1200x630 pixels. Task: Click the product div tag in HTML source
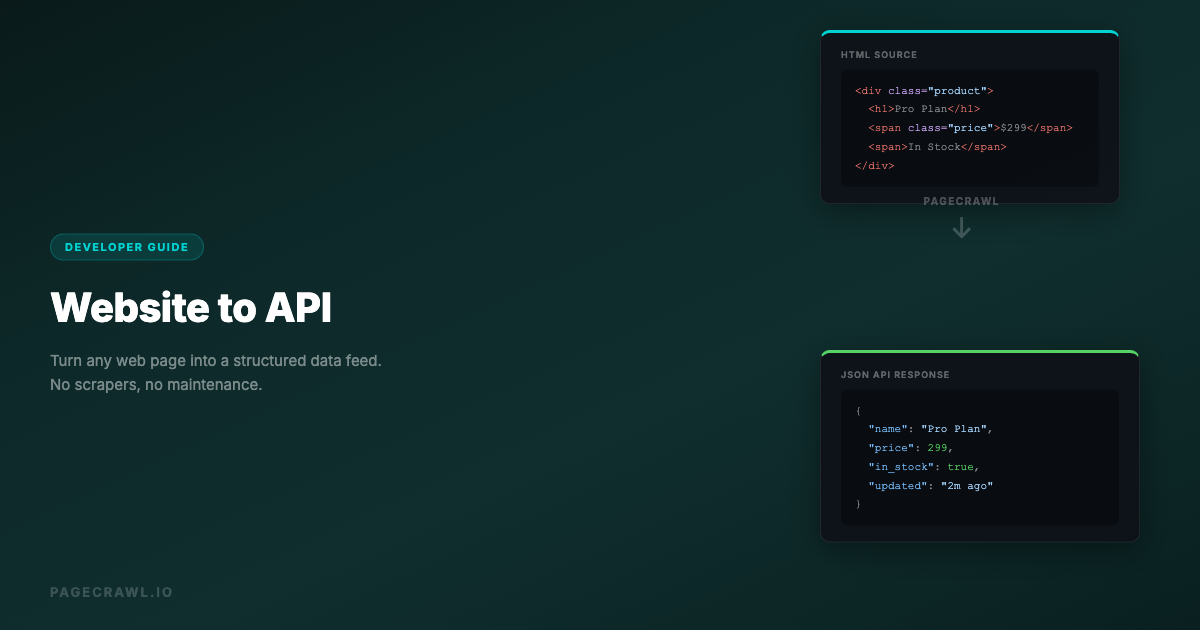pyautogui.click(x=924, y=90)
